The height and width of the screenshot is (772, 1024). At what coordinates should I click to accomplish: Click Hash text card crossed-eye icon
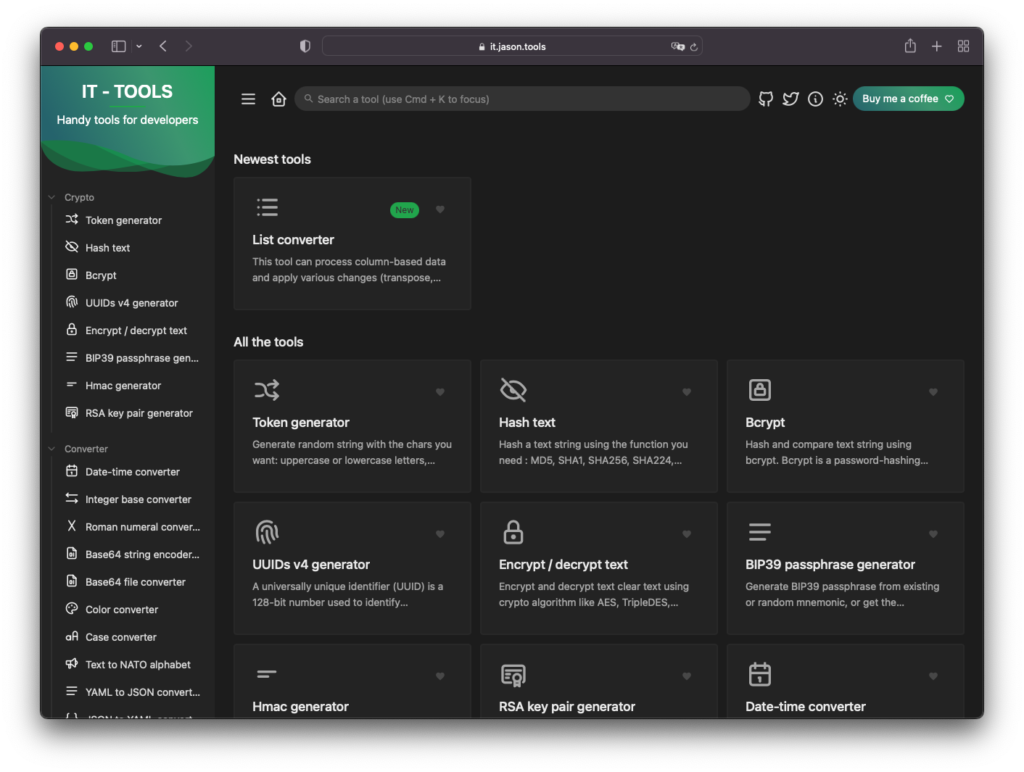[x=513, y=390]
